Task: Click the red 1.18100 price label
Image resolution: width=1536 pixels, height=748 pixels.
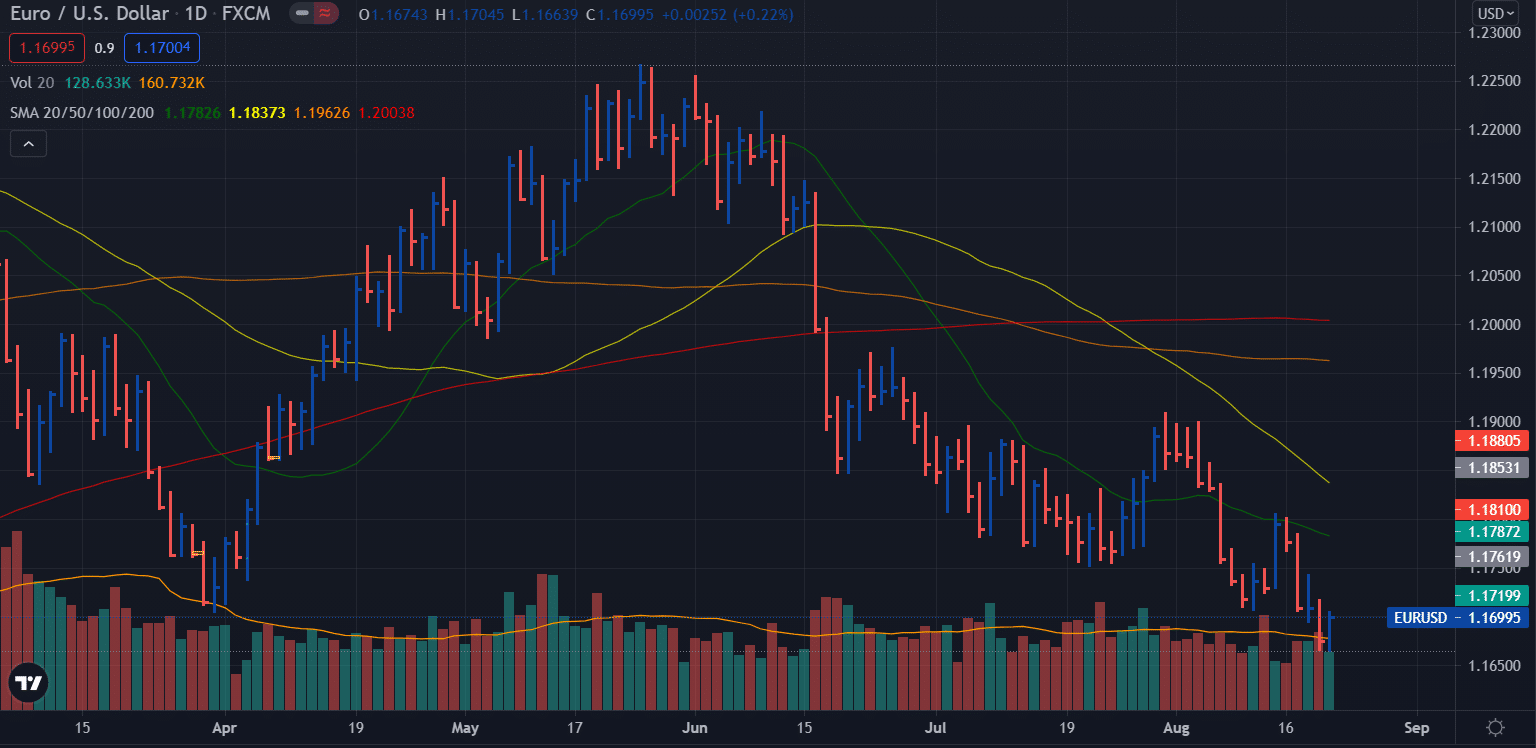Action: 1493,510
